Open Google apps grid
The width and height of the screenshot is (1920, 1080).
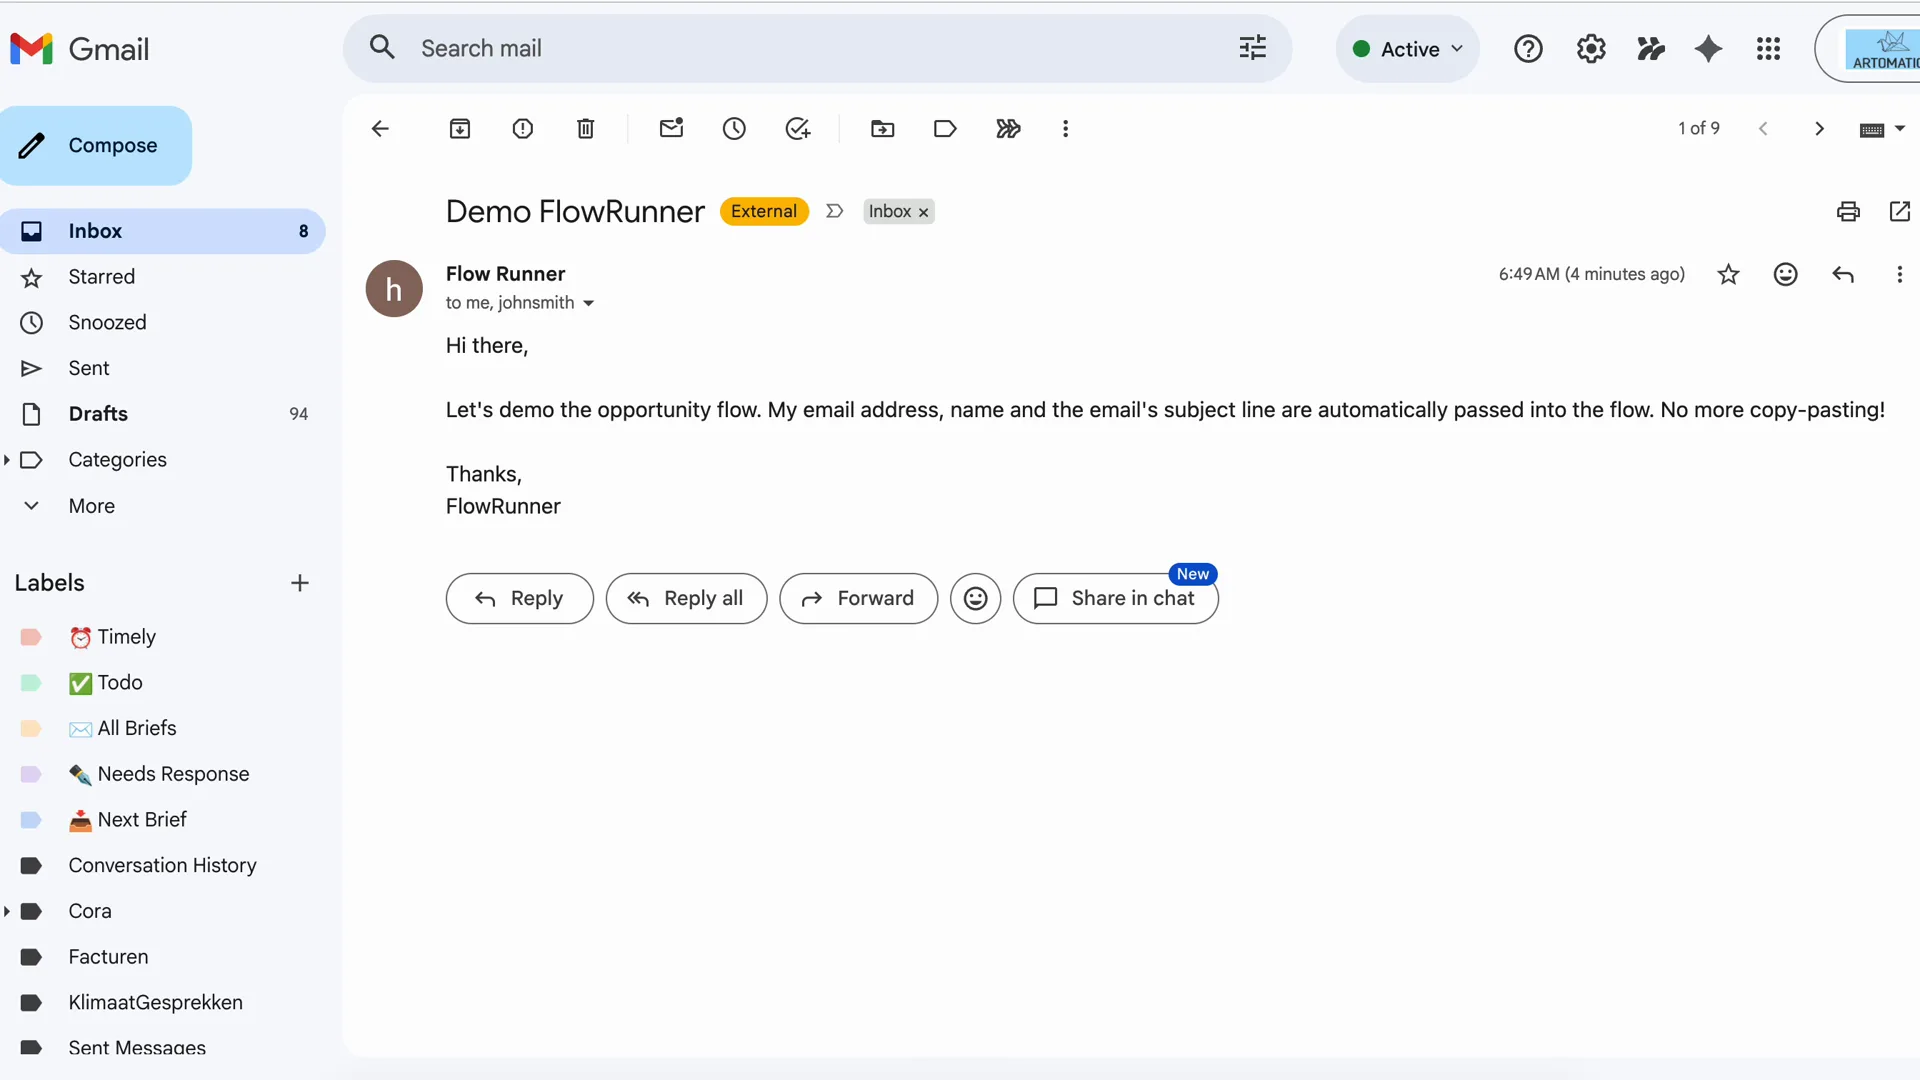pyautogui.click(x=1769, y=49)
